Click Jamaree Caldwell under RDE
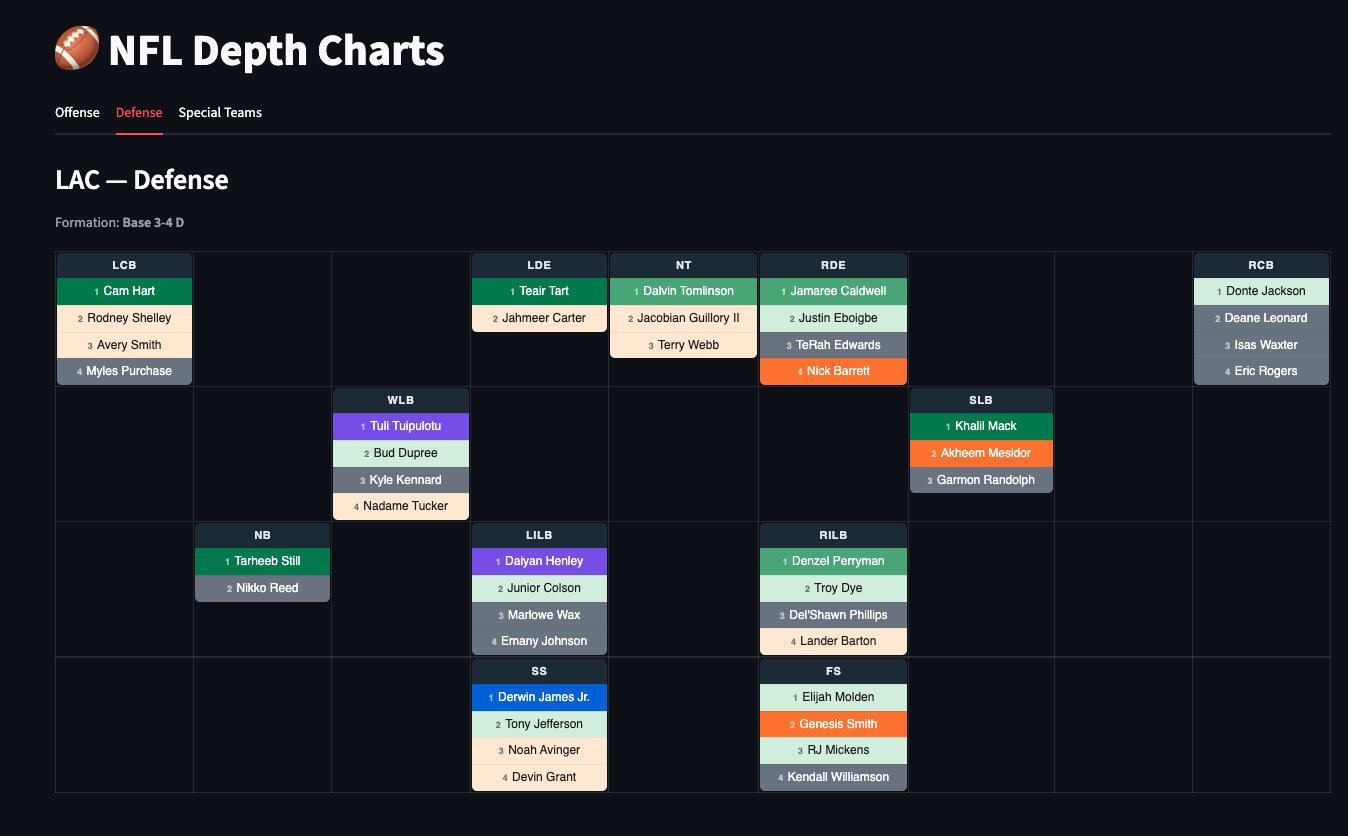 tap(833, 291)
